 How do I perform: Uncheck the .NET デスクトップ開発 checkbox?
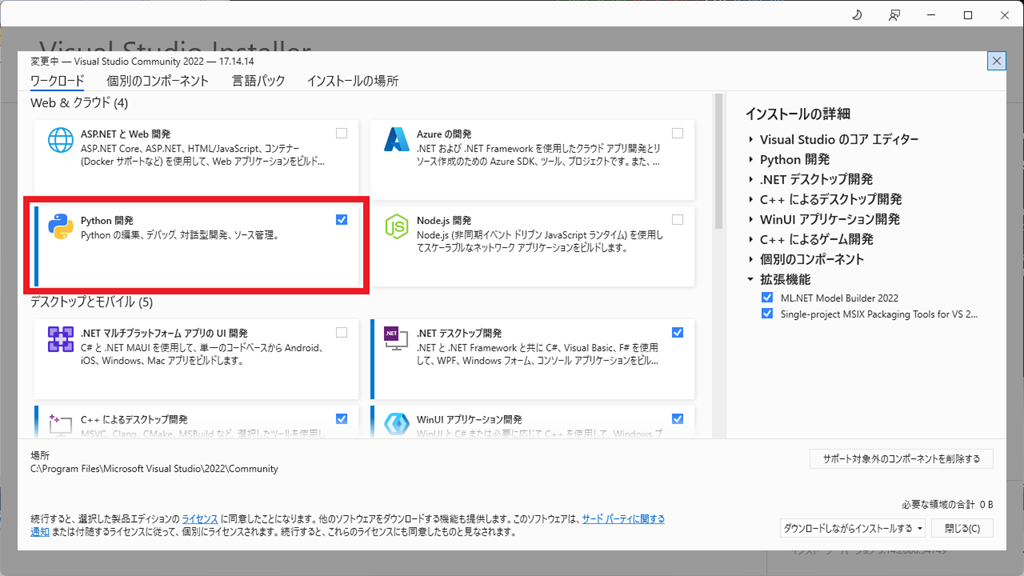[678, 332]
